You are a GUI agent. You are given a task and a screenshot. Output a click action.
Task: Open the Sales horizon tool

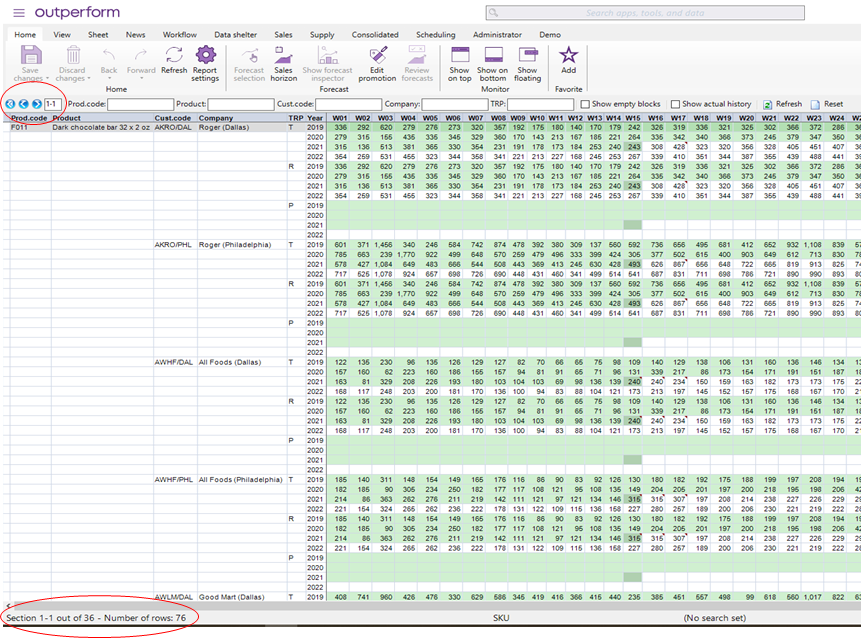point(284,56)
